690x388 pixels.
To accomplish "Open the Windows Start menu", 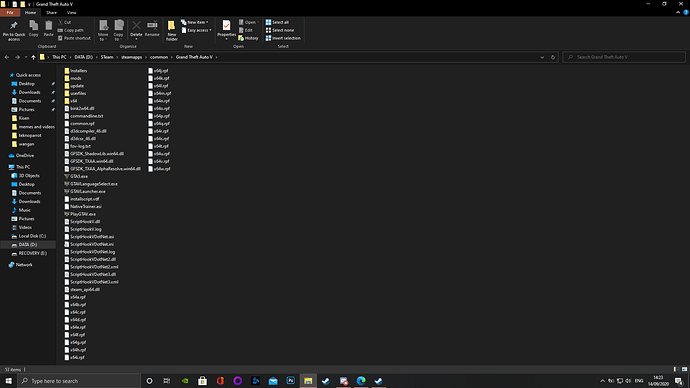I will 8,381.
